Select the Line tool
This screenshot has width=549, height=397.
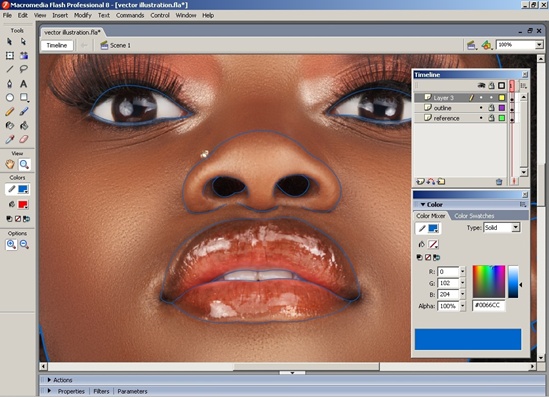pos(9,69)
